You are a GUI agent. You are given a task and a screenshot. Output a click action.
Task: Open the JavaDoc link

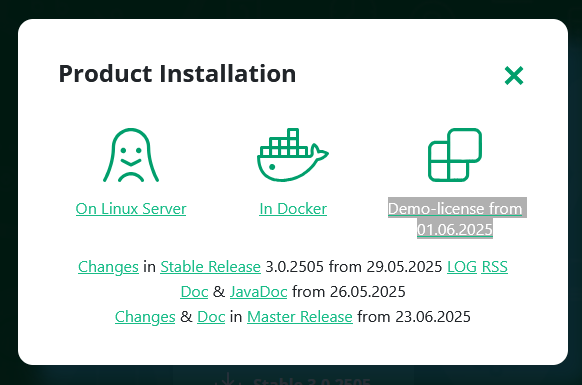(x=259, y=292)
